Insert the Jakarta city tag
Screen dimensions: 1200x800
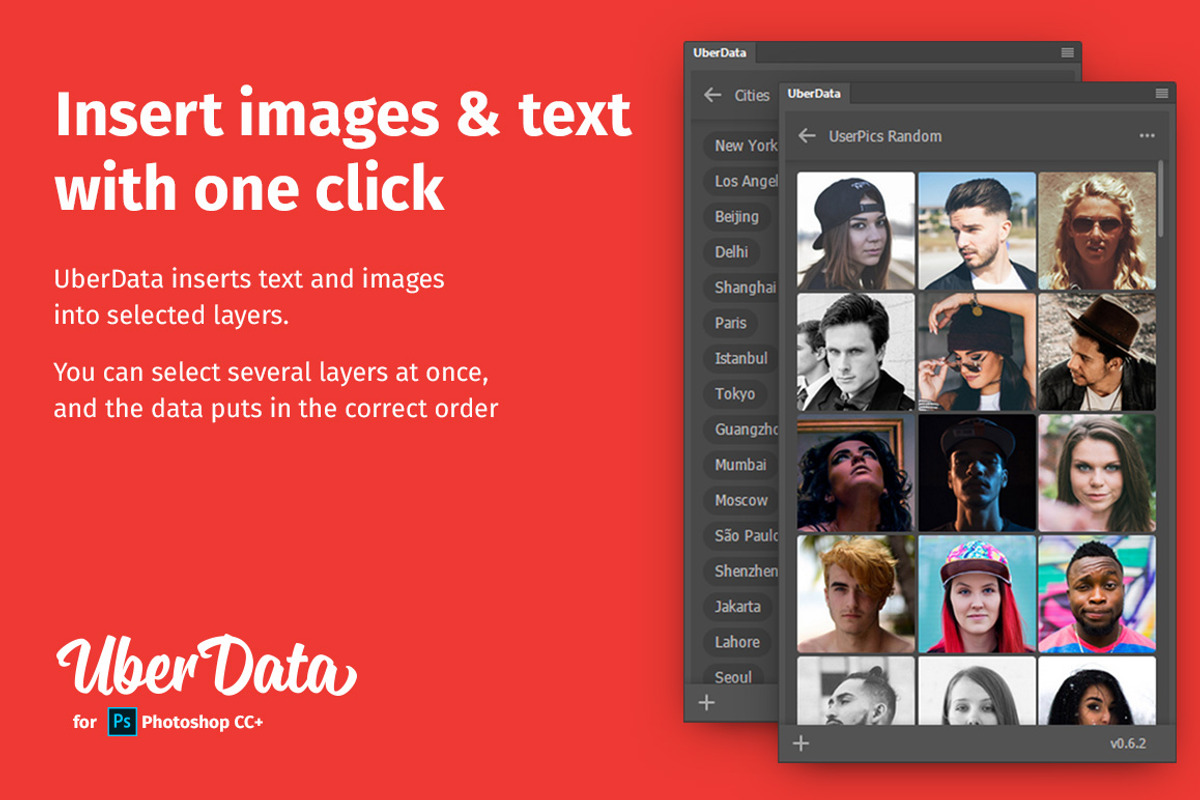pos(738,606)
